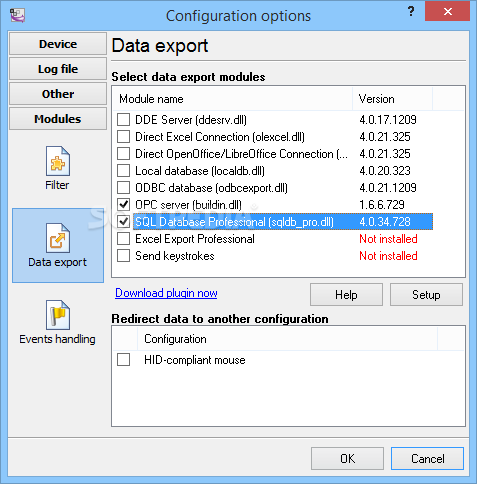
Task: Open the Device section
Action: pyautogui.click(x=58, y=44)
